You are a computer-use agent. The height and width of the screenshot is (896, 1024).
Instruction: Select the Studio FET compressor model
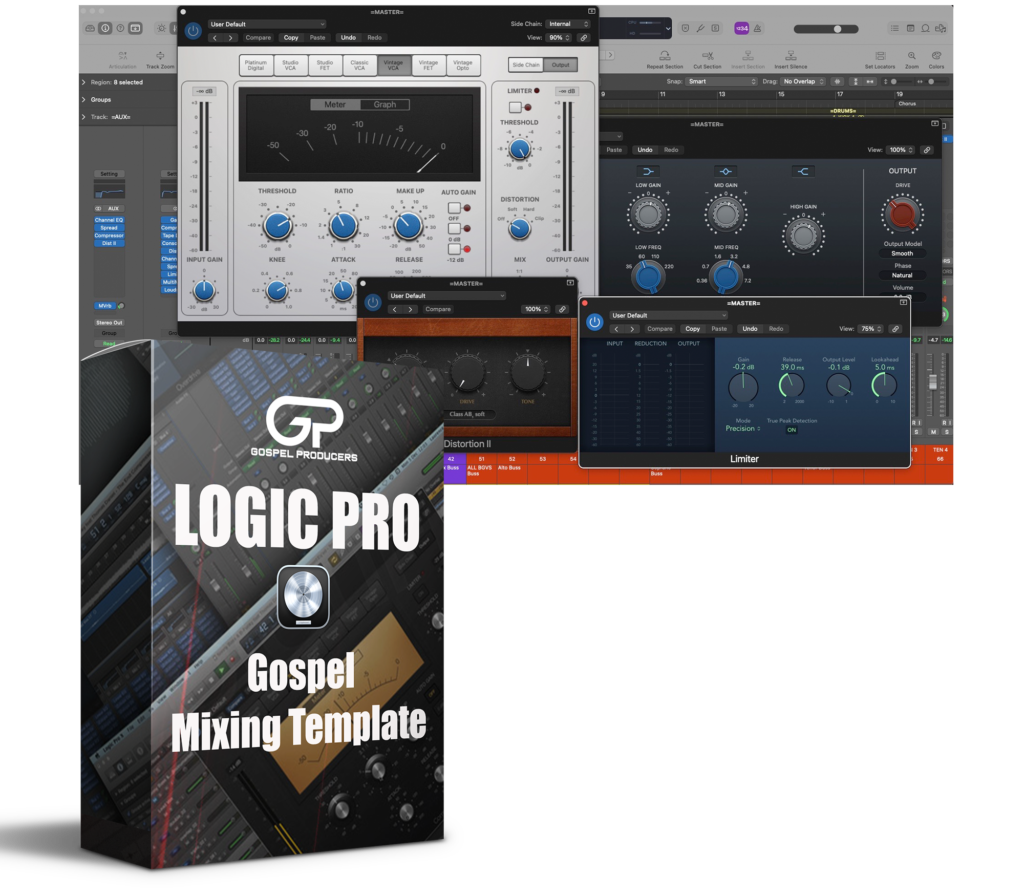tap(325, 65)
